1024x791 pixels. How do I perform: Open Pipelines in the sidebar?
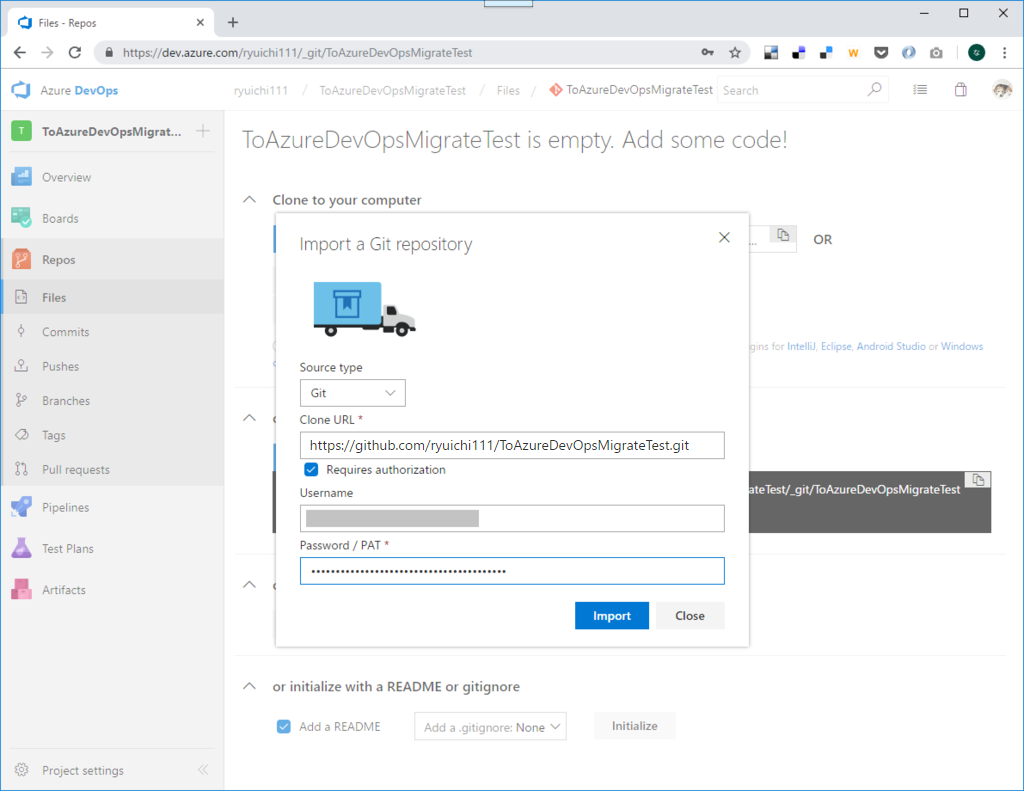[x=112, y=508]
